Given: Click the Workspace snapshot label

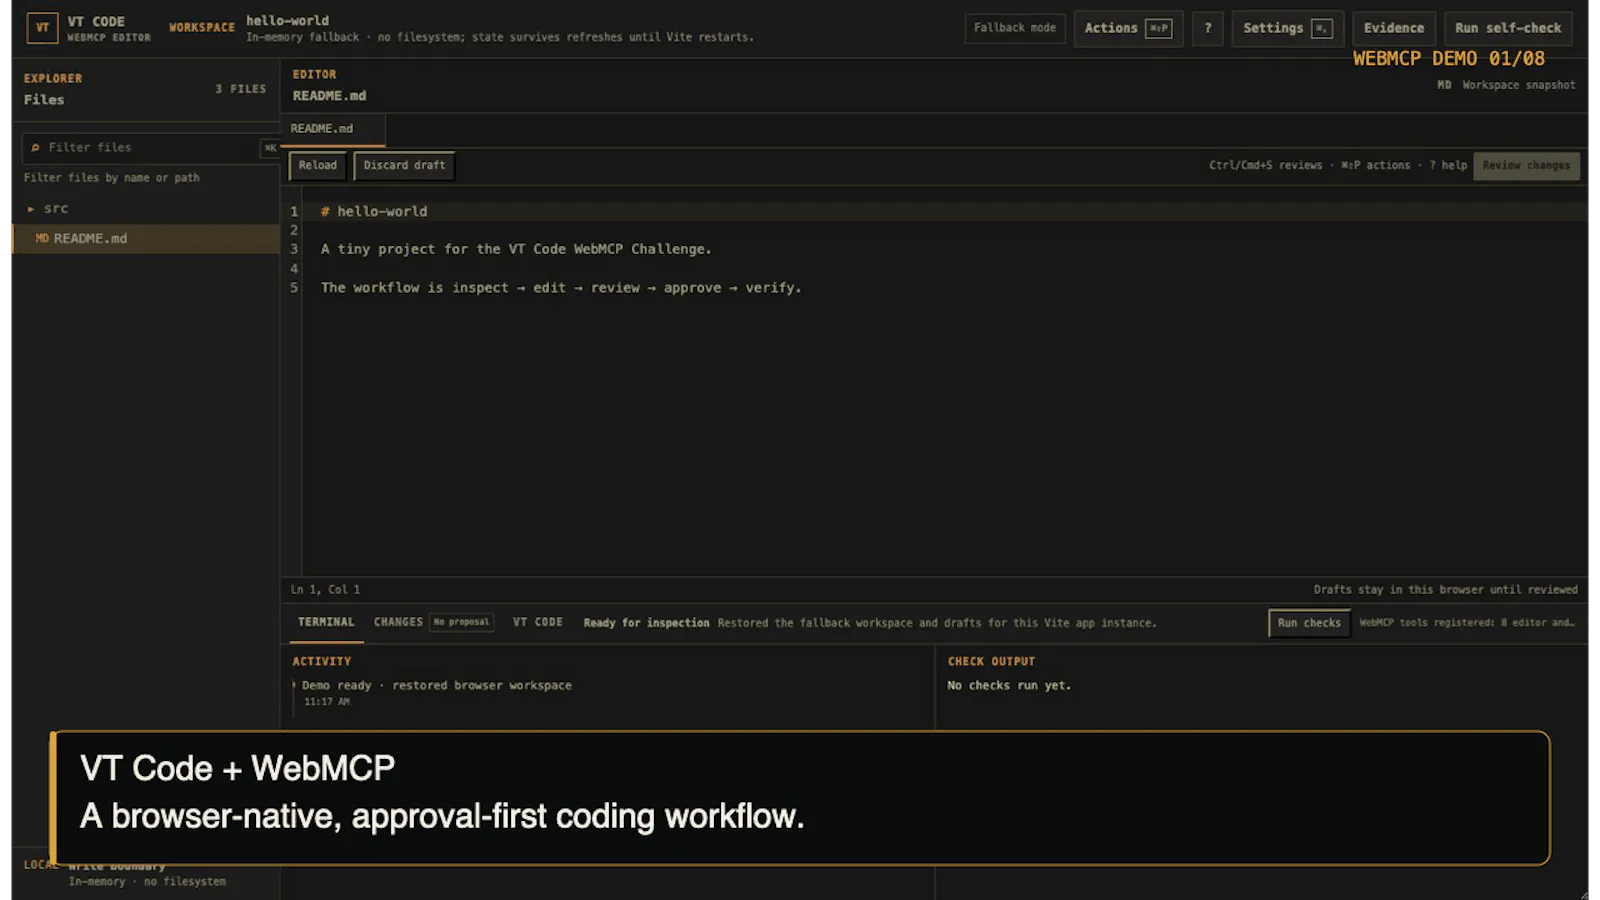Looking at the screenshot, I should pos(1518,85).
